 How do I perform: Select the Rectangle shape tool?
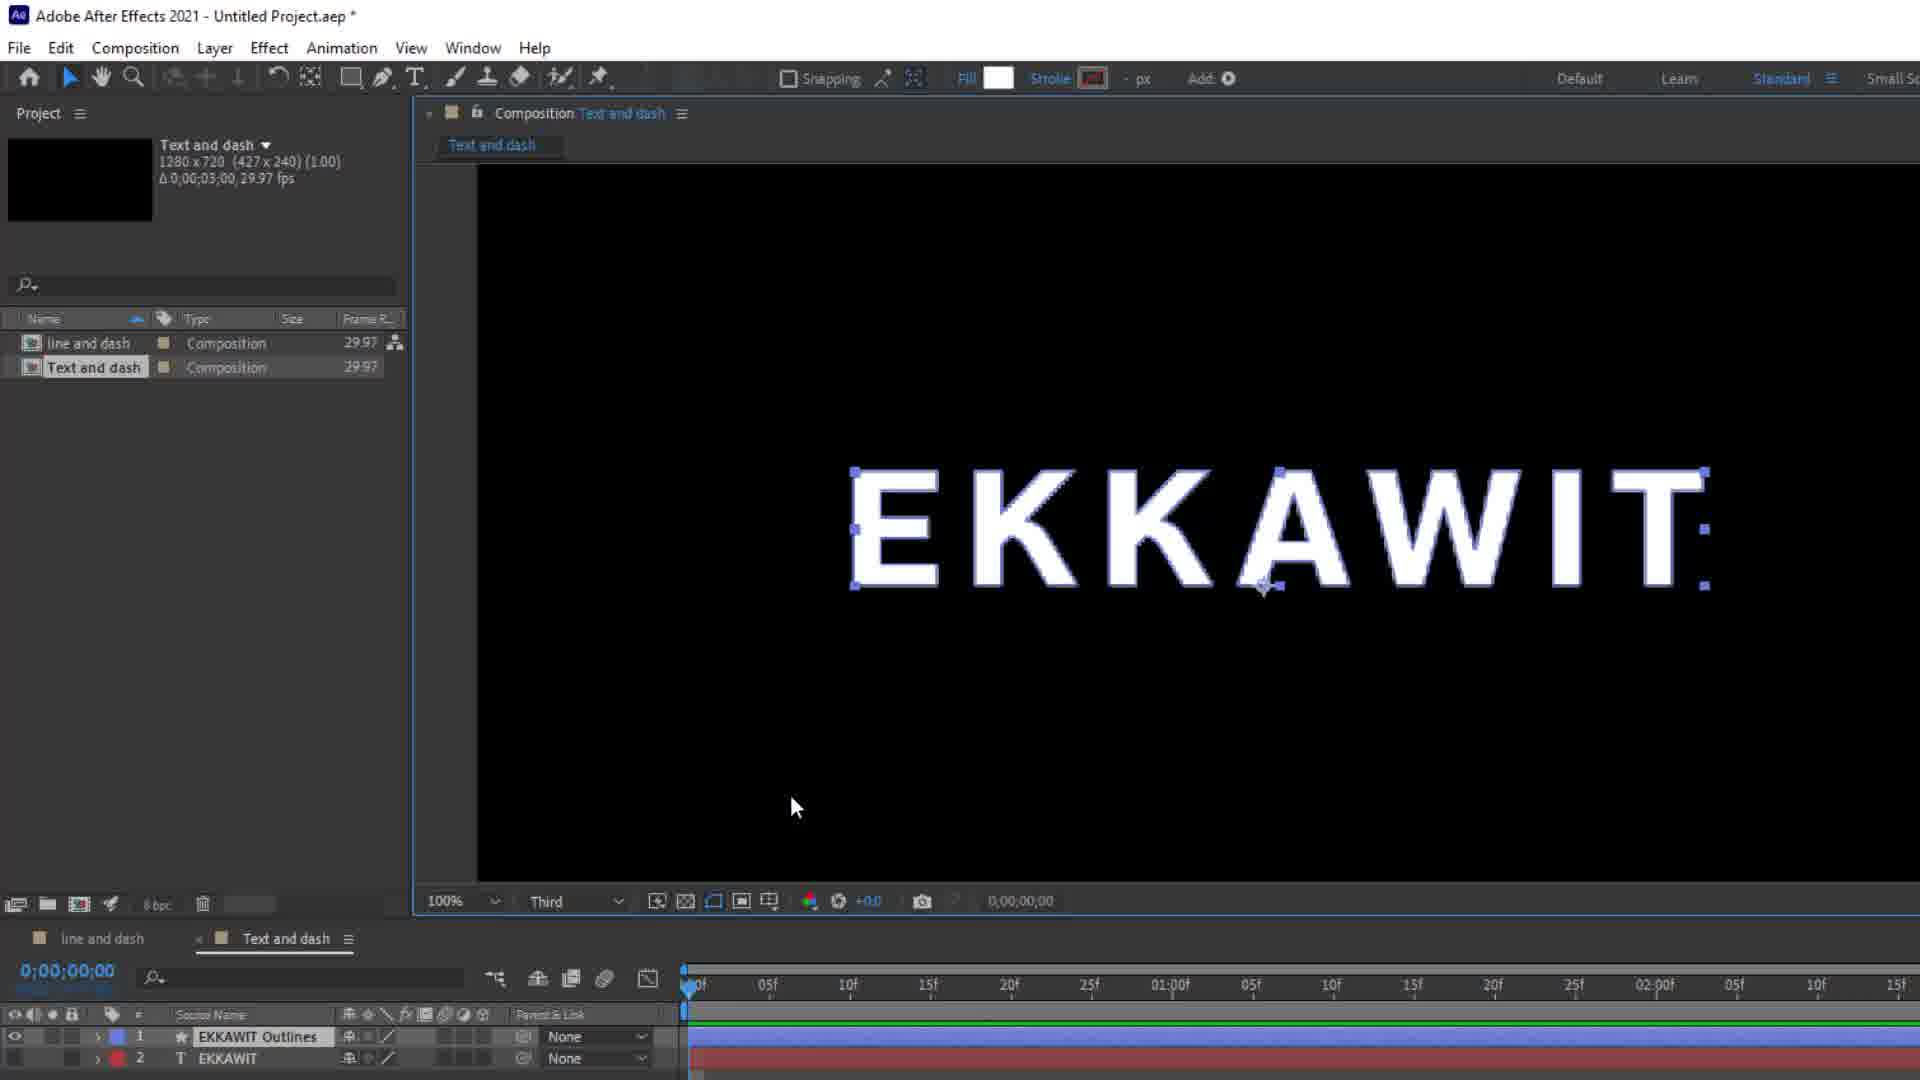click(350, 78)
